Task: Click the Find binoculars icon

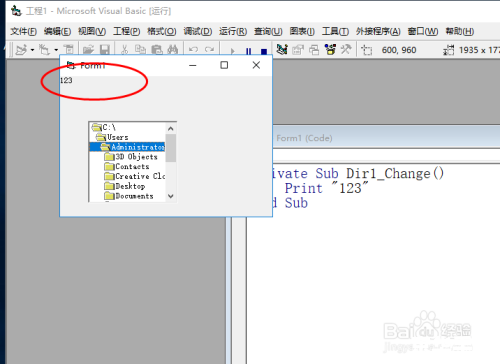Action: 173,50
